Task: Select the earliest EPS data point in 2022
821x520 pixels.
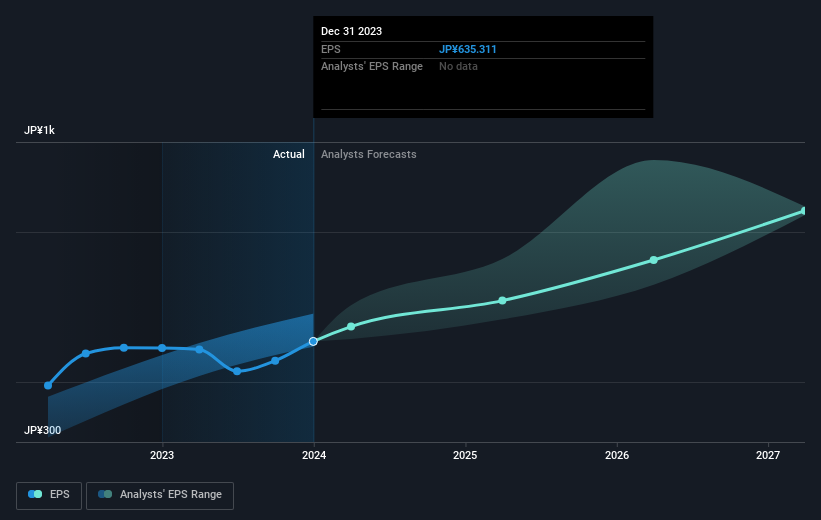Action: coord(48,385)
